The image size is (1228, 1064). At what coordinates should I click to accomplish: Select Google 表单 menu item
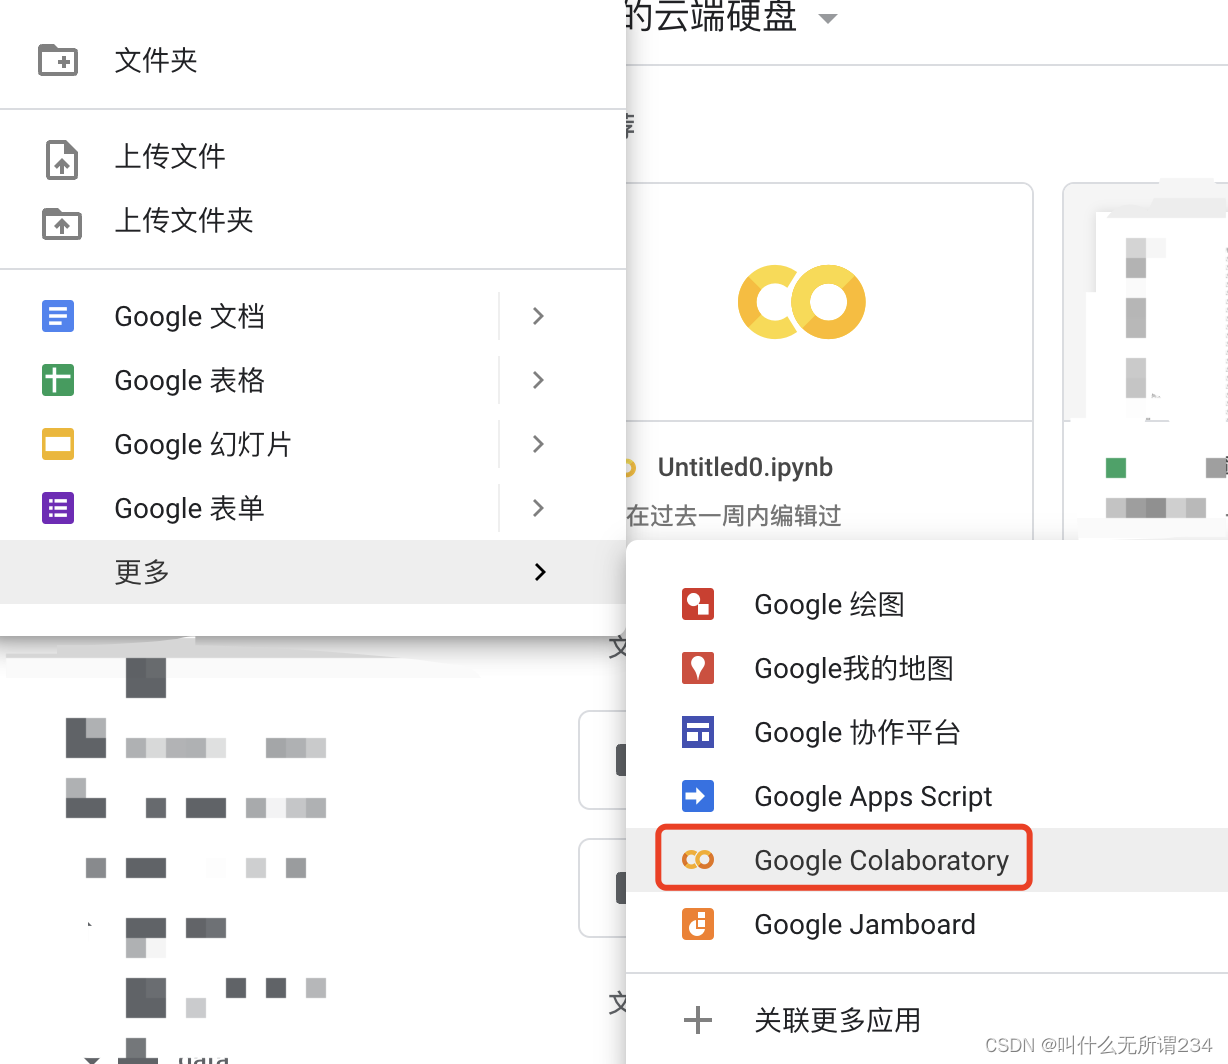tap(313, 508)
